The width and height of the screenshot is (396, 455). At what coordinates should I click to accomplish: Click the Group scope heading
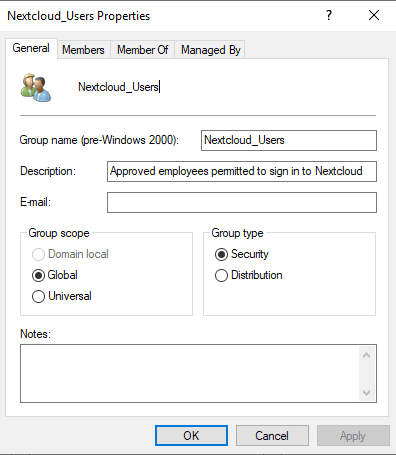tap(59, 233)
